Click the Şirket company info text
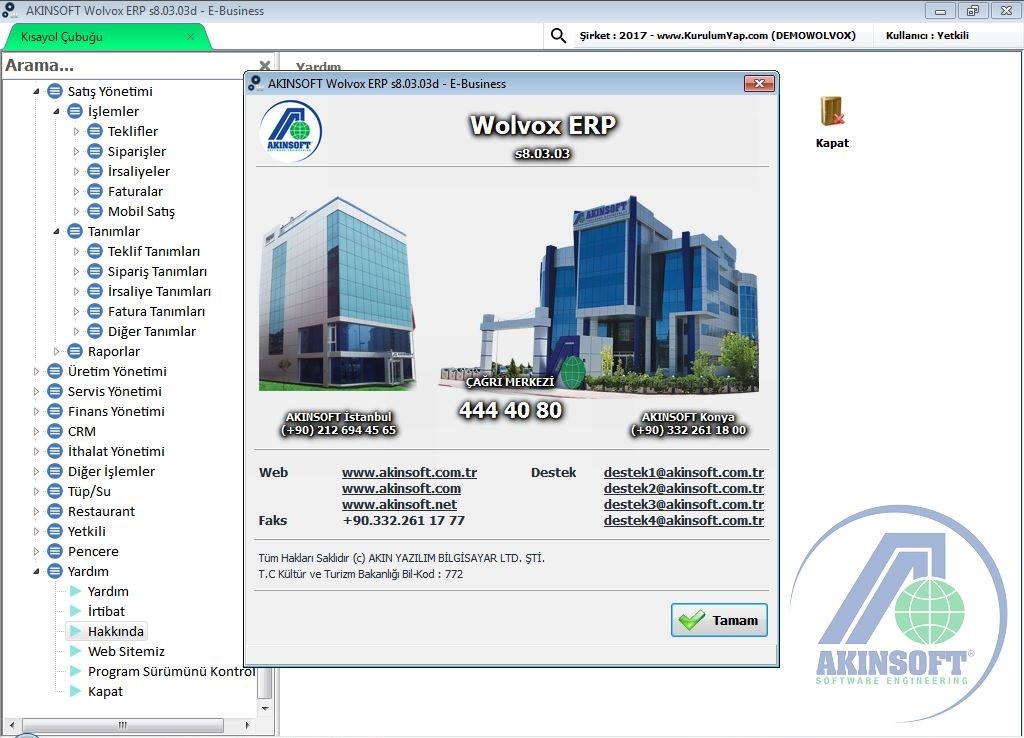Image resolution: width=1024 pixels, height=738 pixels. [718, 35]
